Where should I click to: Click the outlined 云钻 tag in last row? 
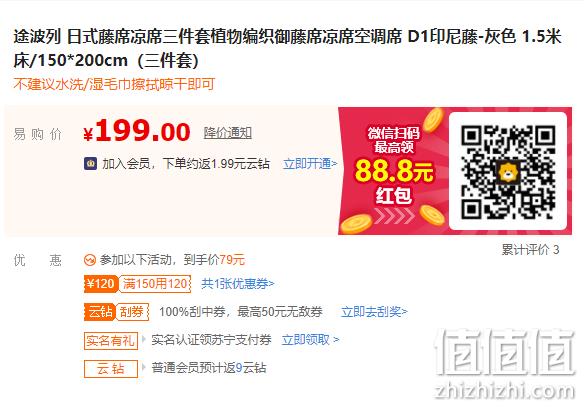111,369
